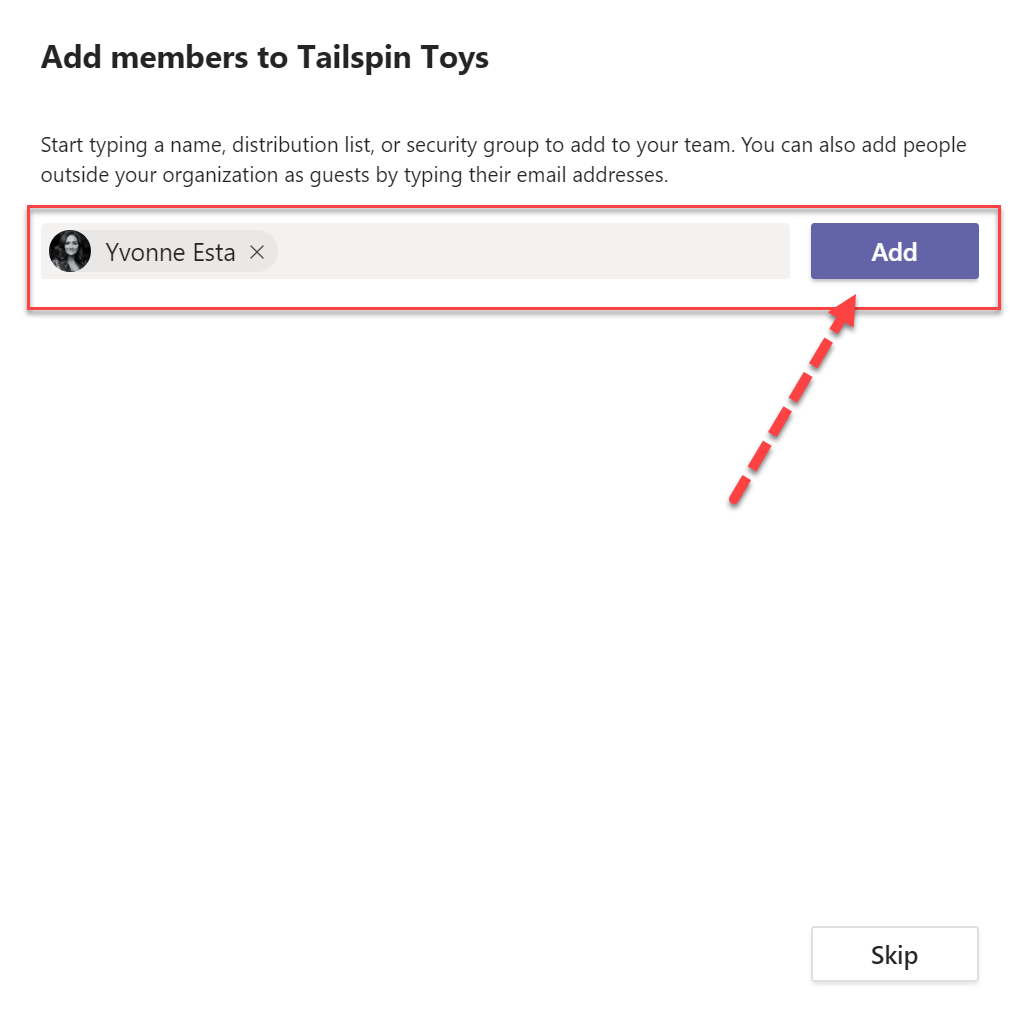This screenshot has width=1019, height=1012.
Task: Select the Yvonne Esta member chip
Action: (158, 252)
